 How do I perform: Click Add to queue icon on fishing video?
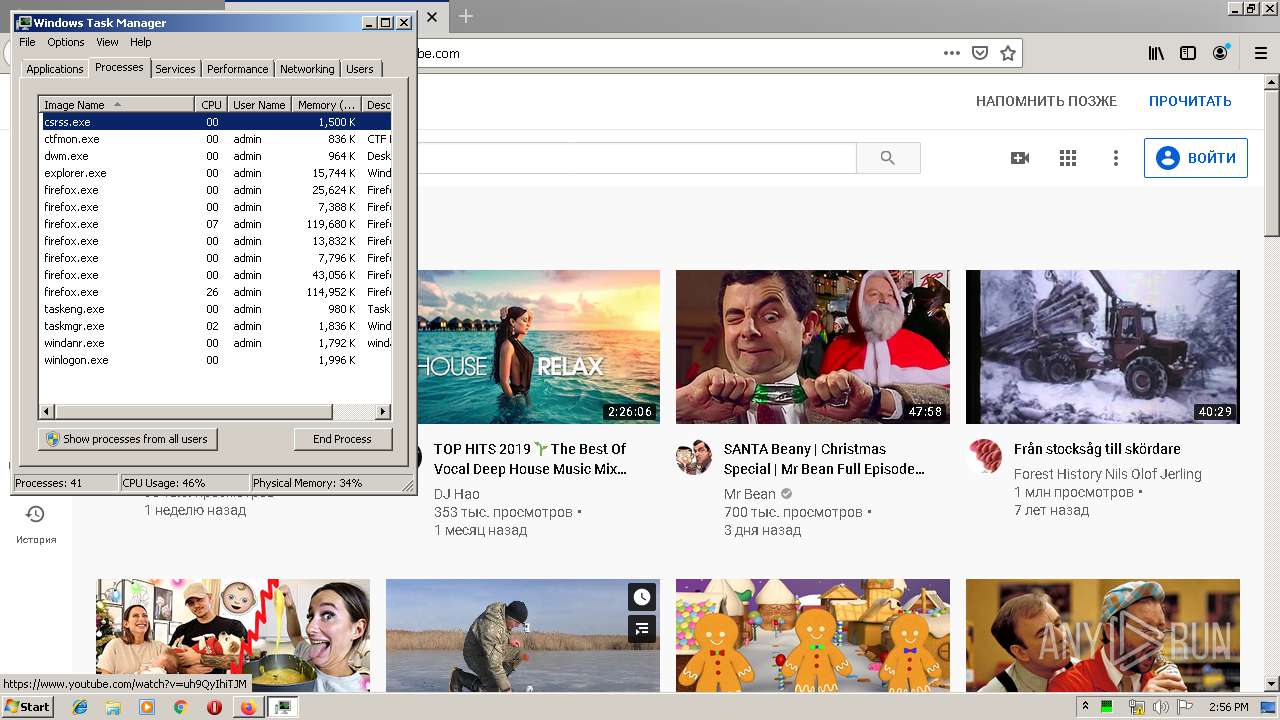pos(642,629)
